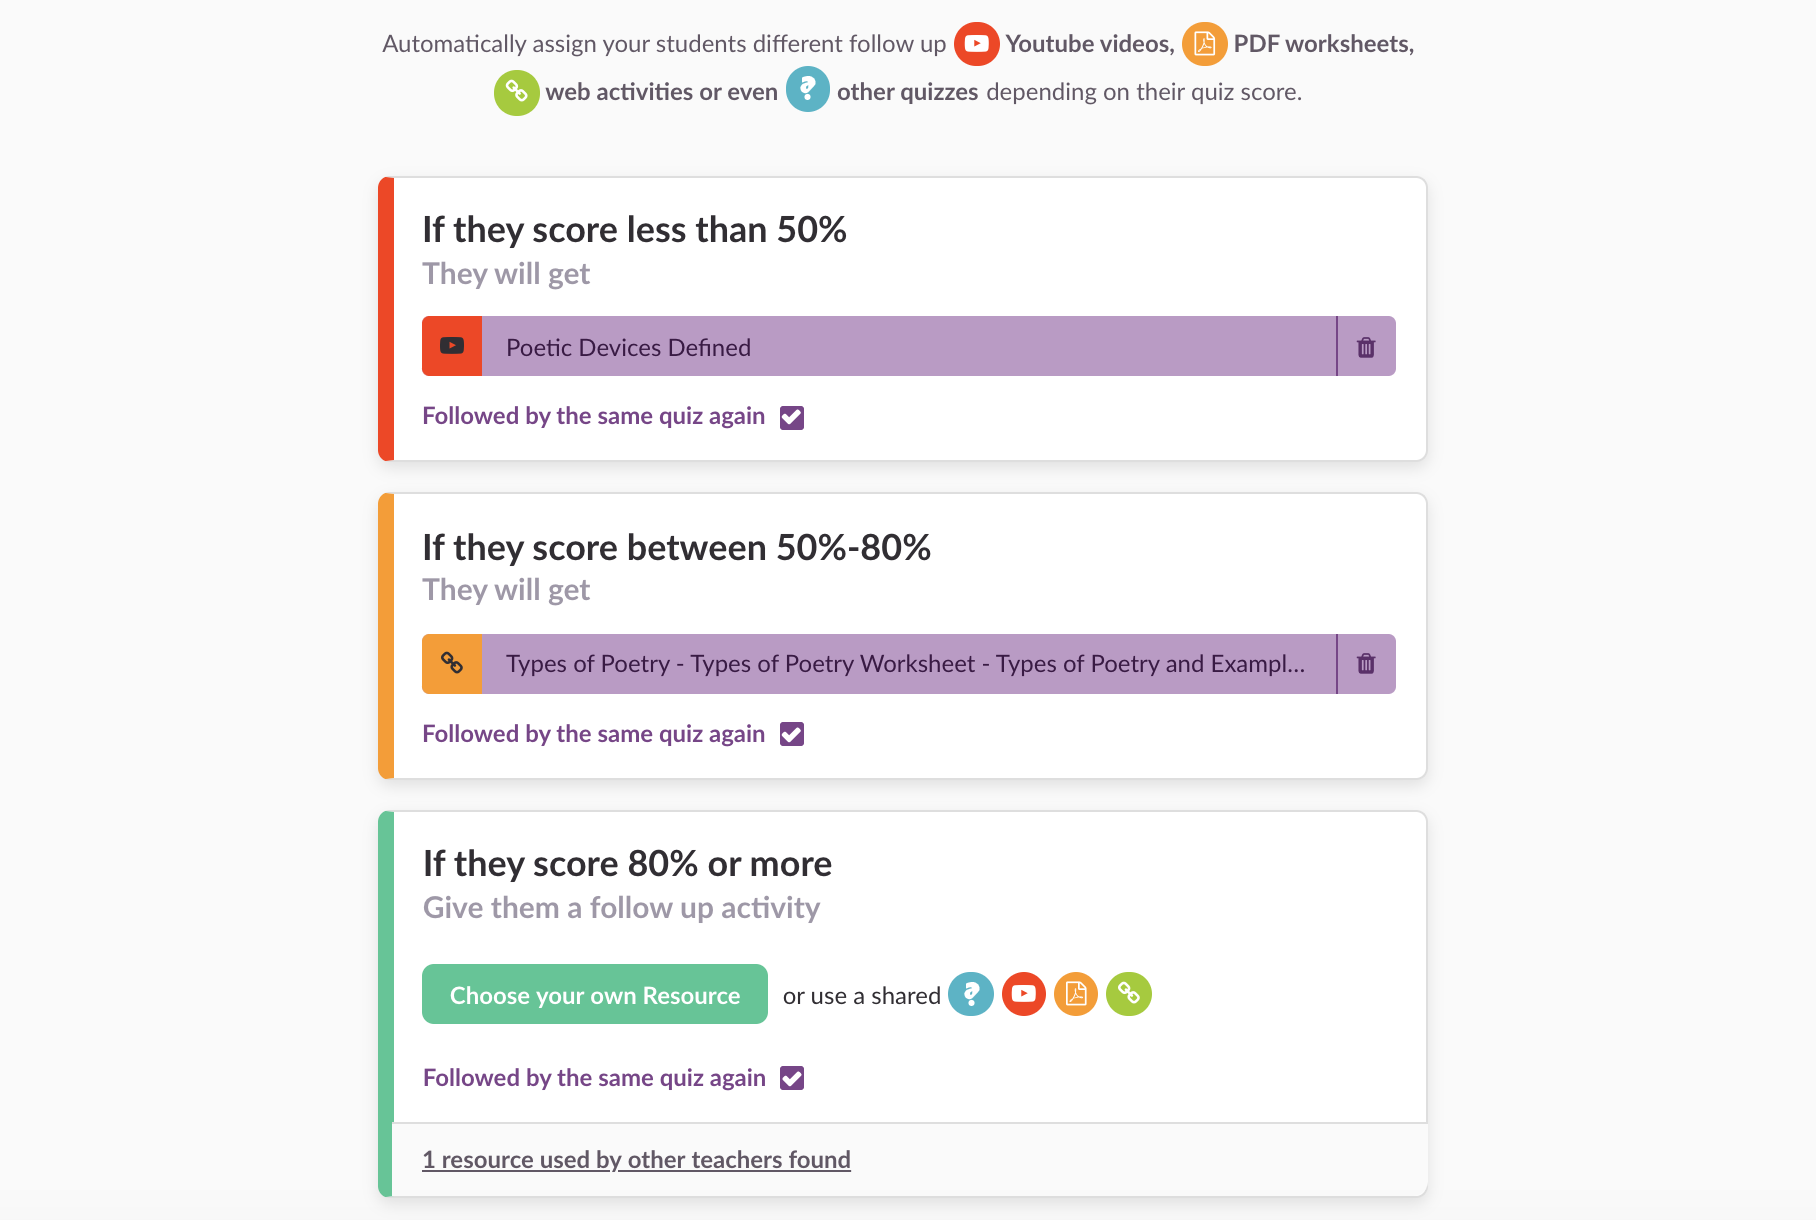Click header web activities link icon
This screenshot has width=1816, height=1220.
pos(516,92)
